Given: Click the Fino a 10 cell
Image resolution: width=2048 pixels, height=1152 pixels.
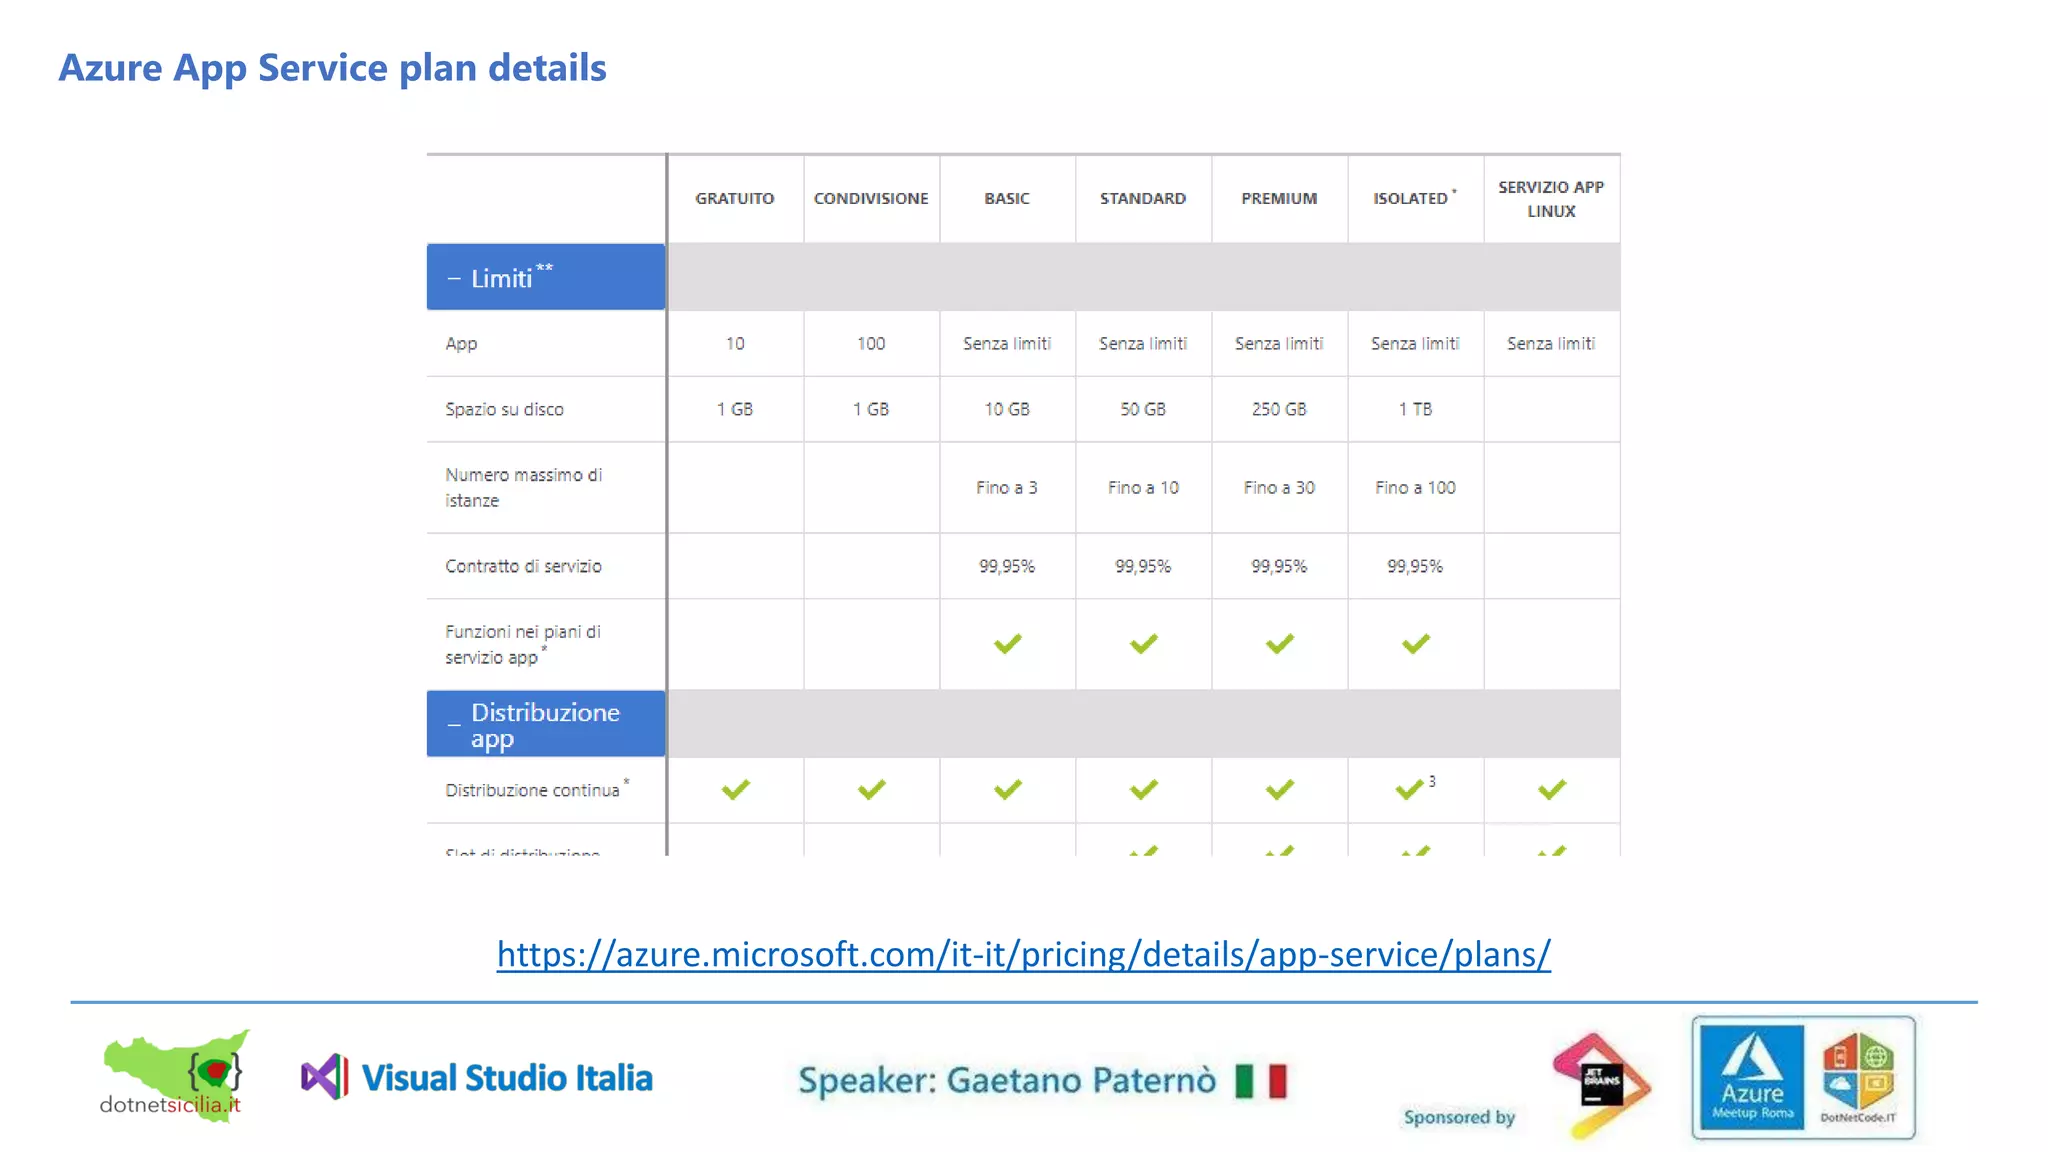Looking at the screenshot, I should [1143, 487].
